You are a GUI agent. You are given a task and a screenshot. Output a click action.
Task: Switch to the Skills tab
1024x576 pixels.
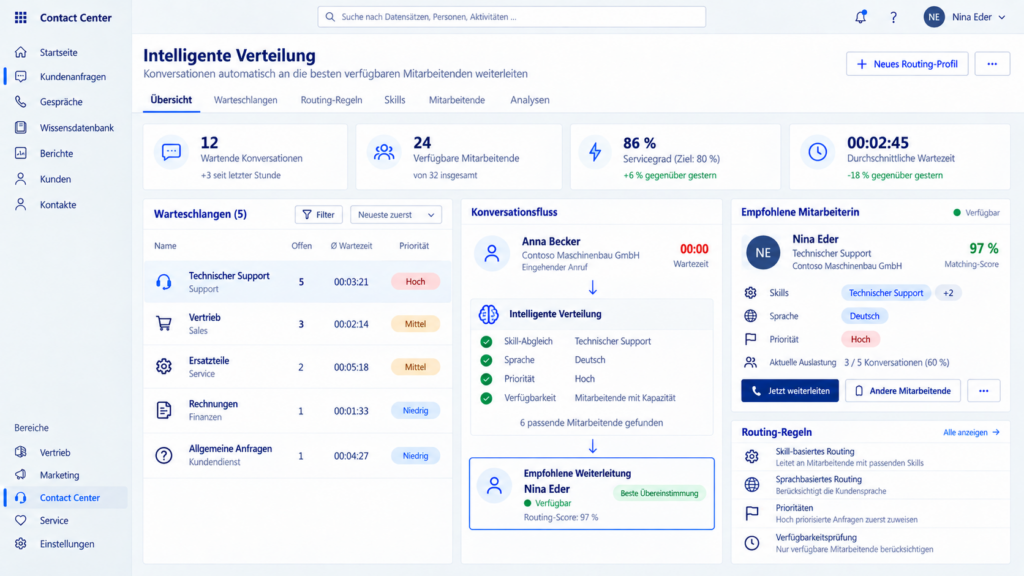click(x=394, y=100)
